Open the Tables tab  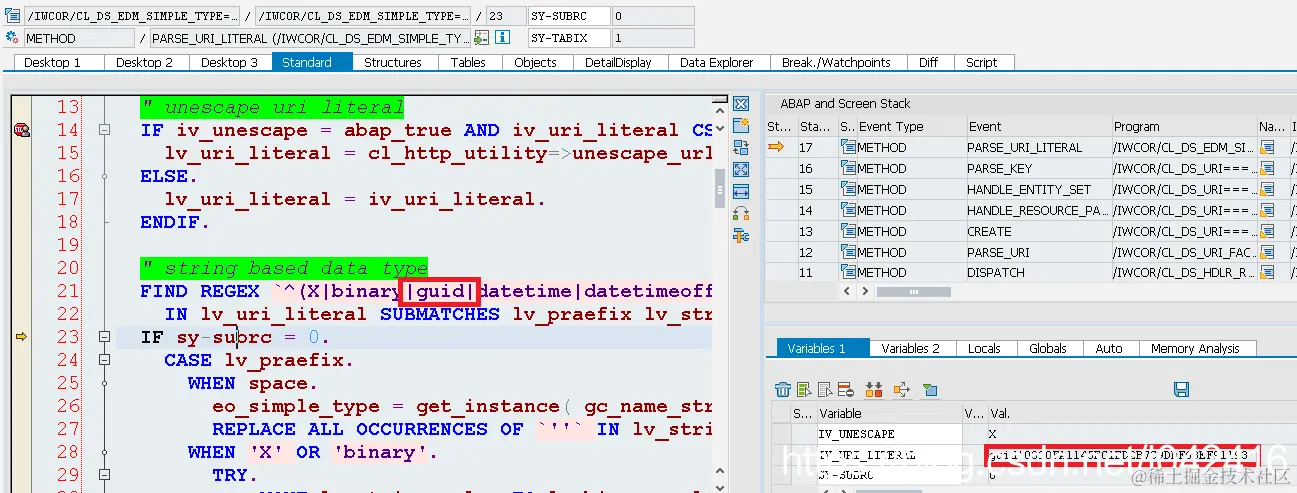coord(468,62)
